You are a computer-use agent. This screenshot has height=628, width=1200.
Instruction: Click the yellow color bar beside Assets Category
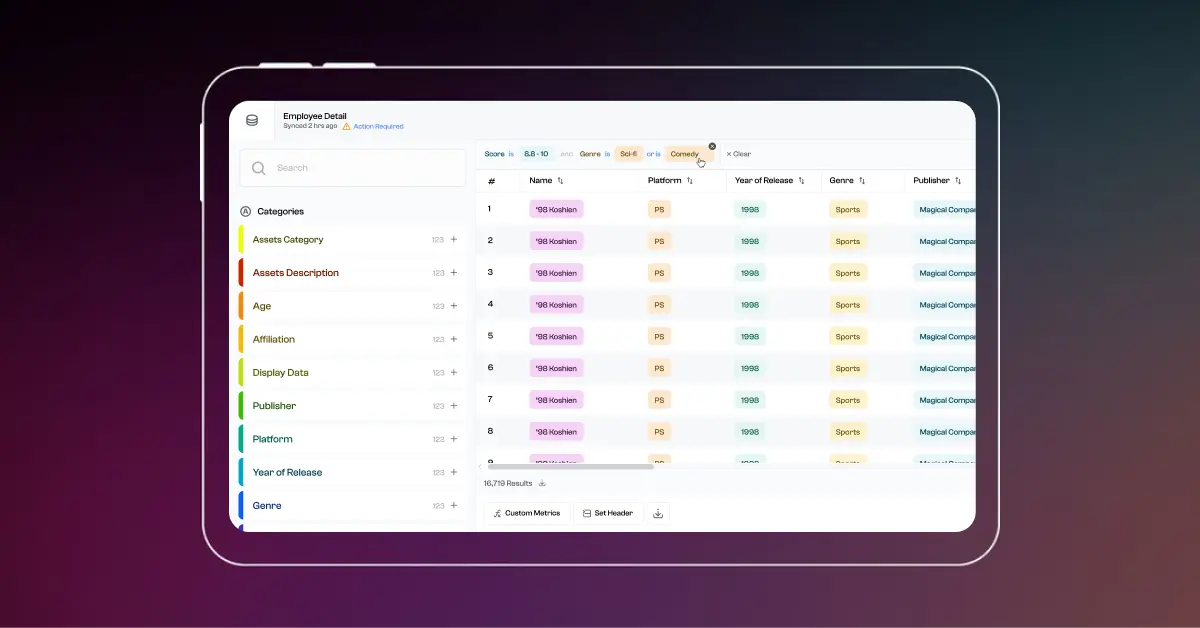(241, 240)
